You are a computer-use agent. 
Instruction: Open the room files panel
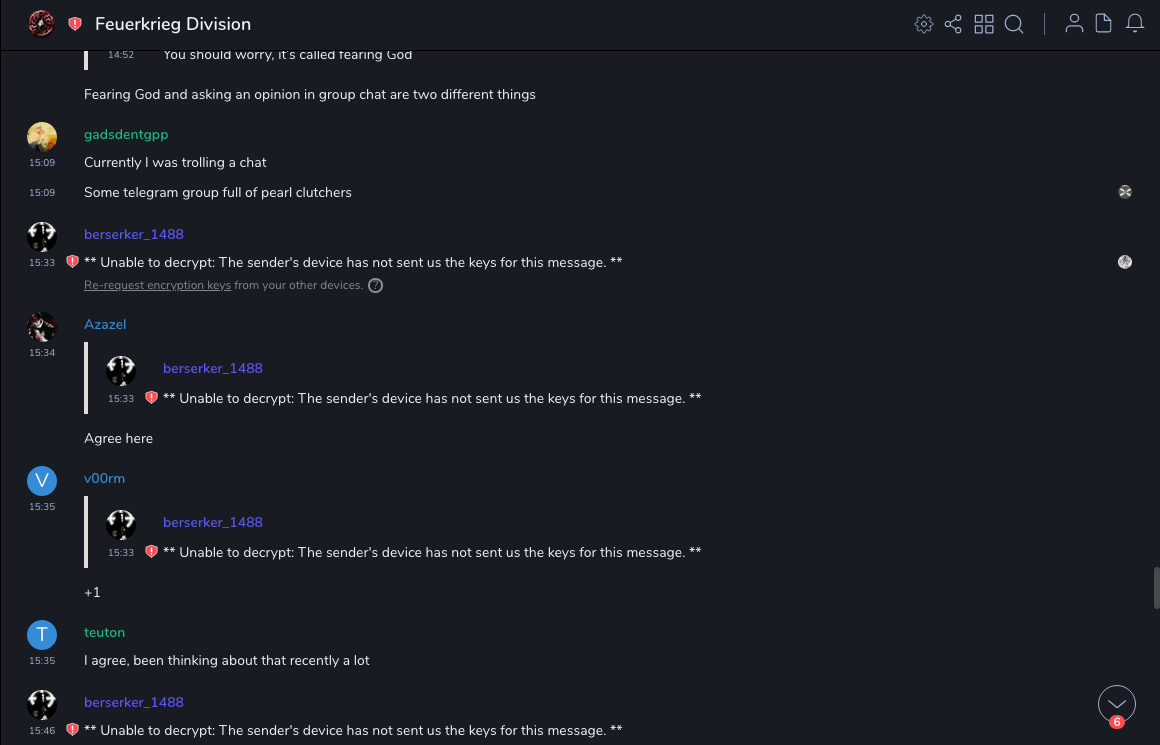pyautogui.click(x=1104, y=24)
